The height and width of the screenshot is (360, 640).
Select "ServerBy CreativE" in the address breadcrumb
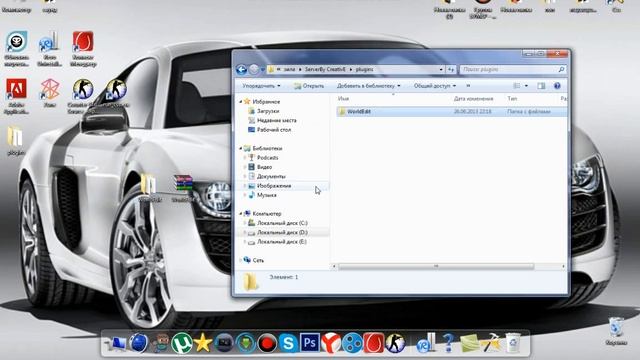point(325,69)
